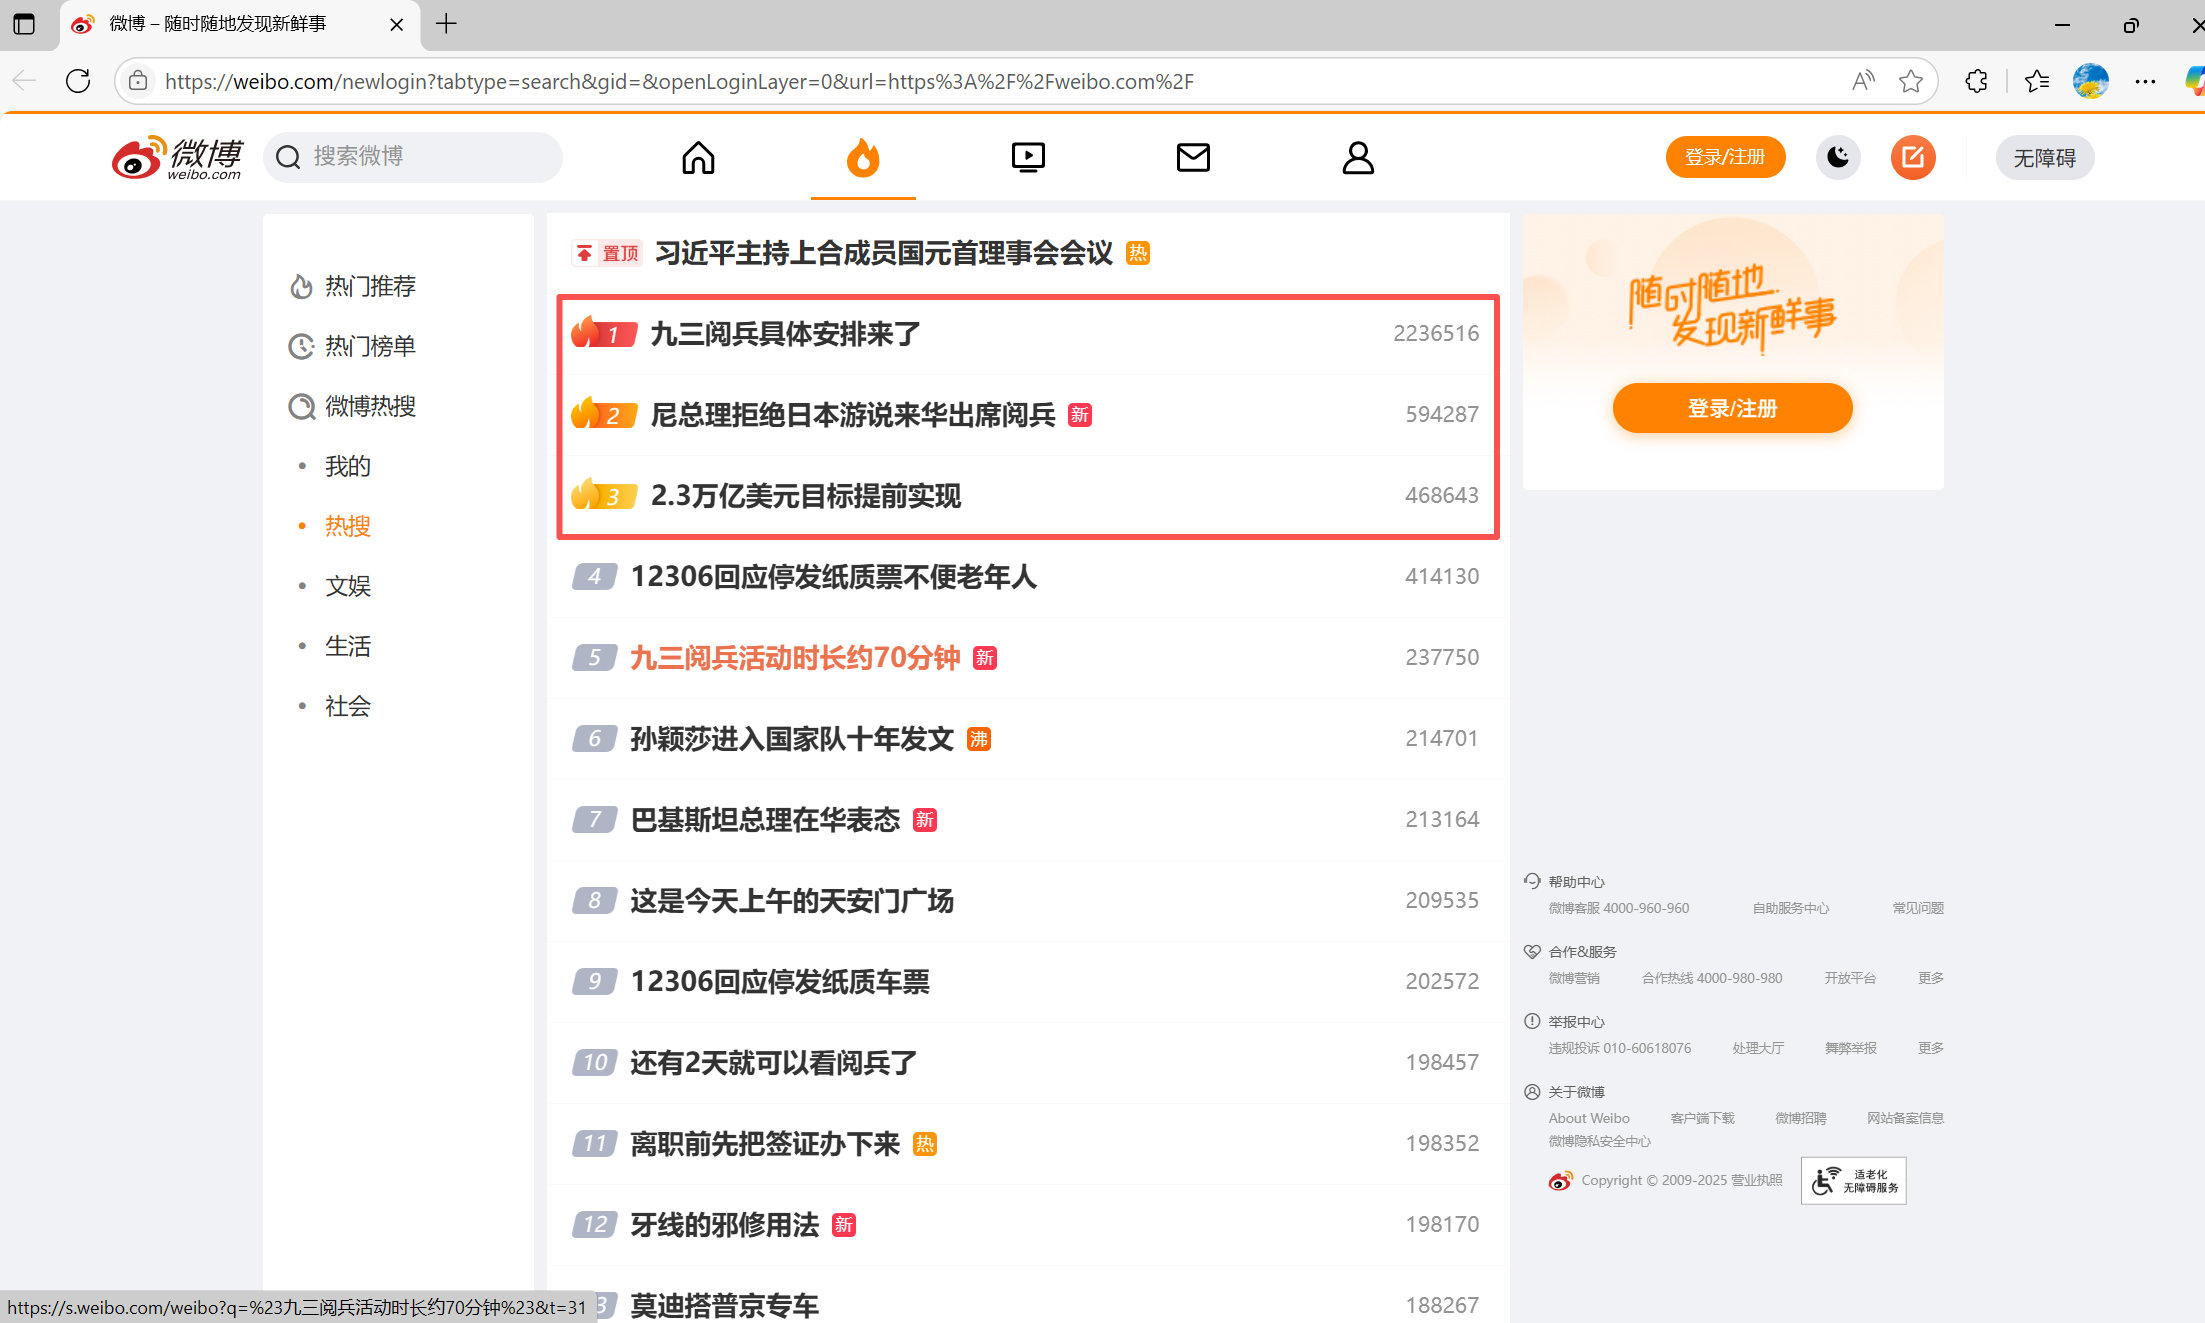Click the Weibo logo
Screen dimensions: 2205x1323
coord(178,158)
